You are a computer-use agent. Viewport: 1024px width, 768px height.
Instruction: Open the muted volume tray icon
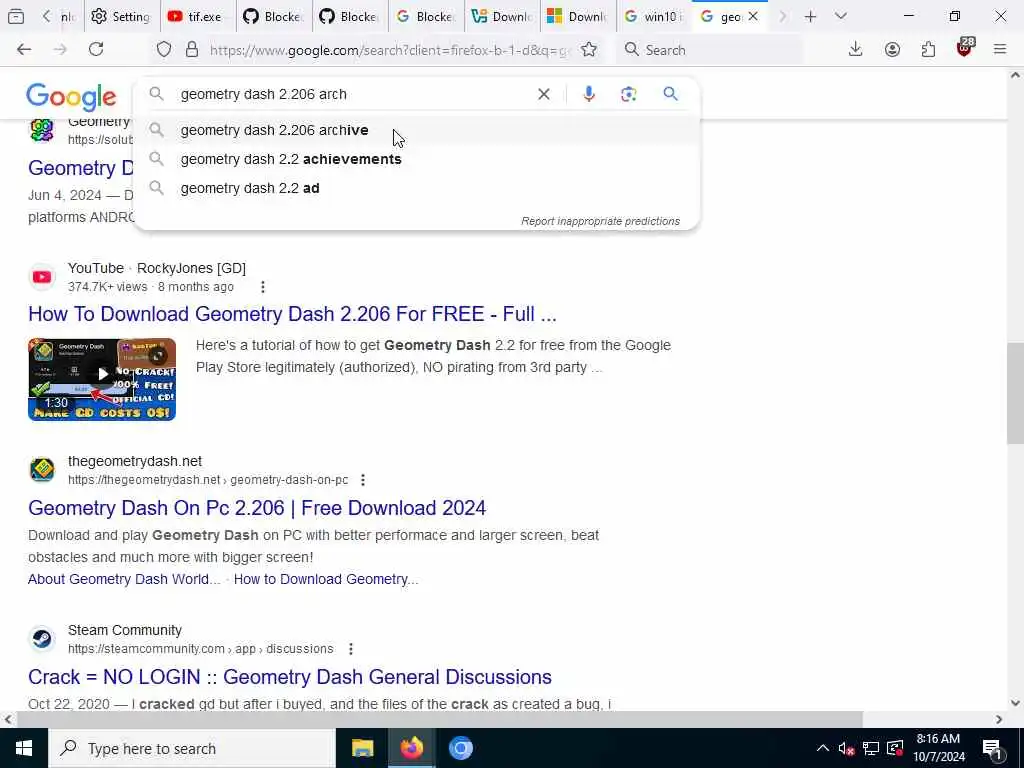(846, 748)
